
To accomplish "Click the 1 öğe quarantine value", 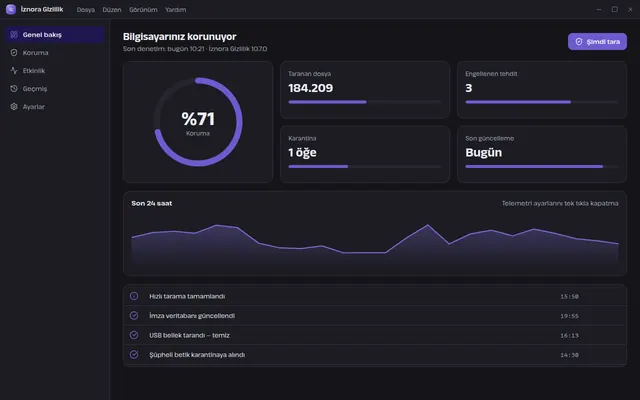I will [x=302, y=153].
